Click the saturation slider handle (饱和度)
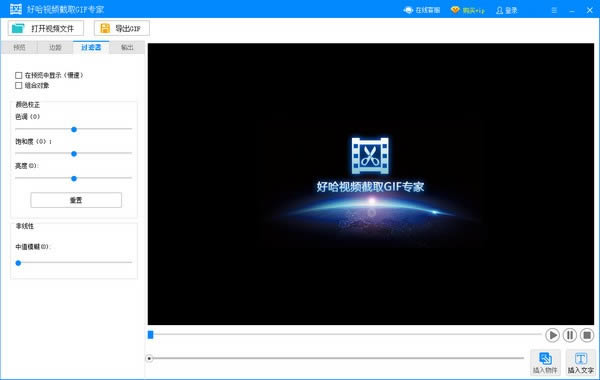 [74, 154]
